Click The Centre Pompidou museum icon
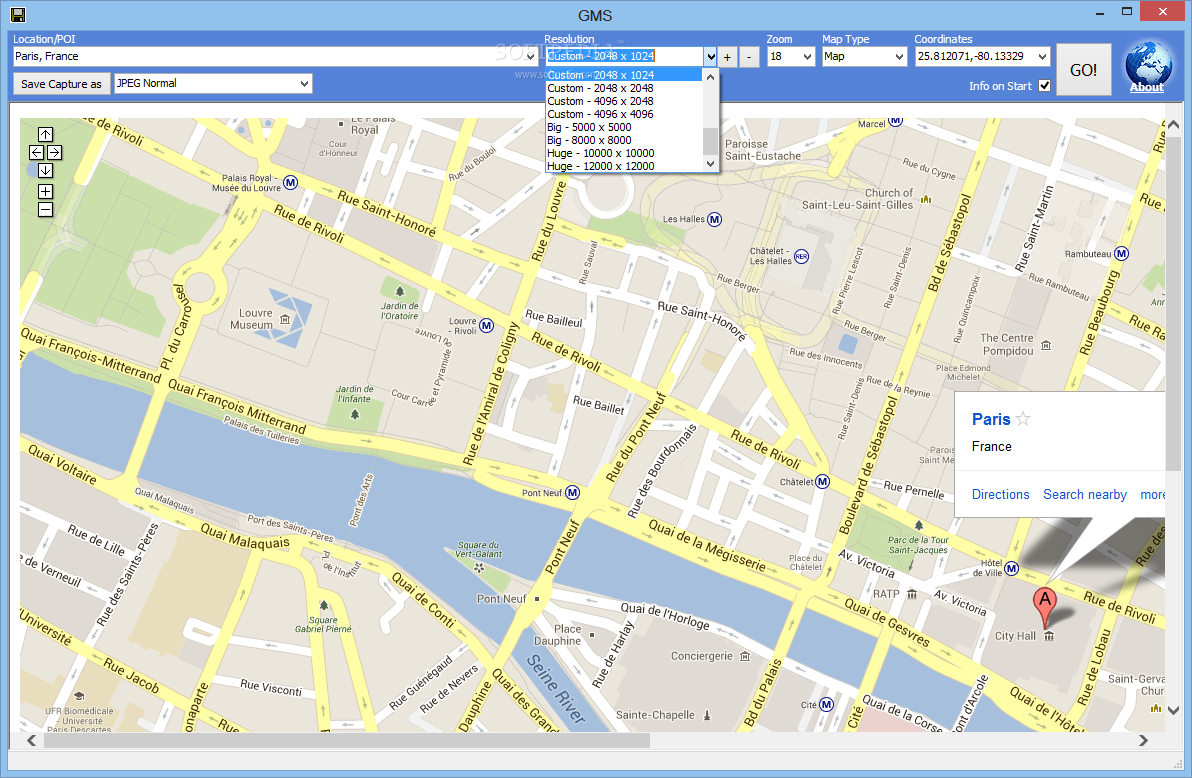Screen dimensions: 1192x778 click(x=1046, y=345)
